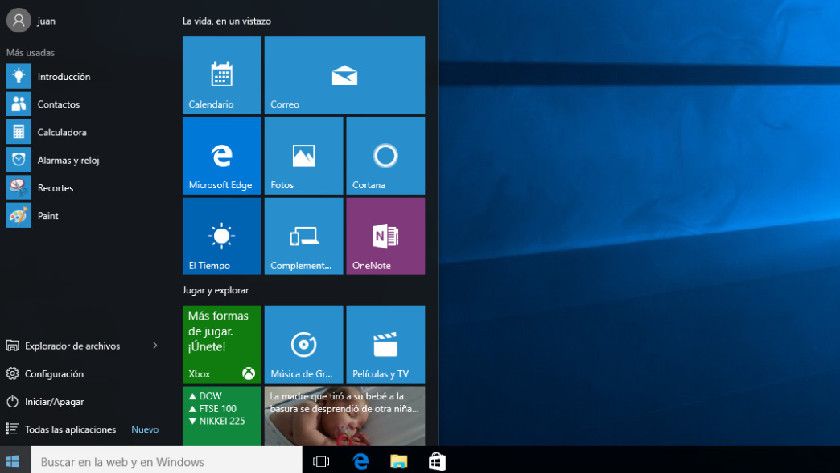The height and width of the screenshot is (473, 840).
Task: Click the Nuevo label next to all apps
Action: click(x=145, y=430)
